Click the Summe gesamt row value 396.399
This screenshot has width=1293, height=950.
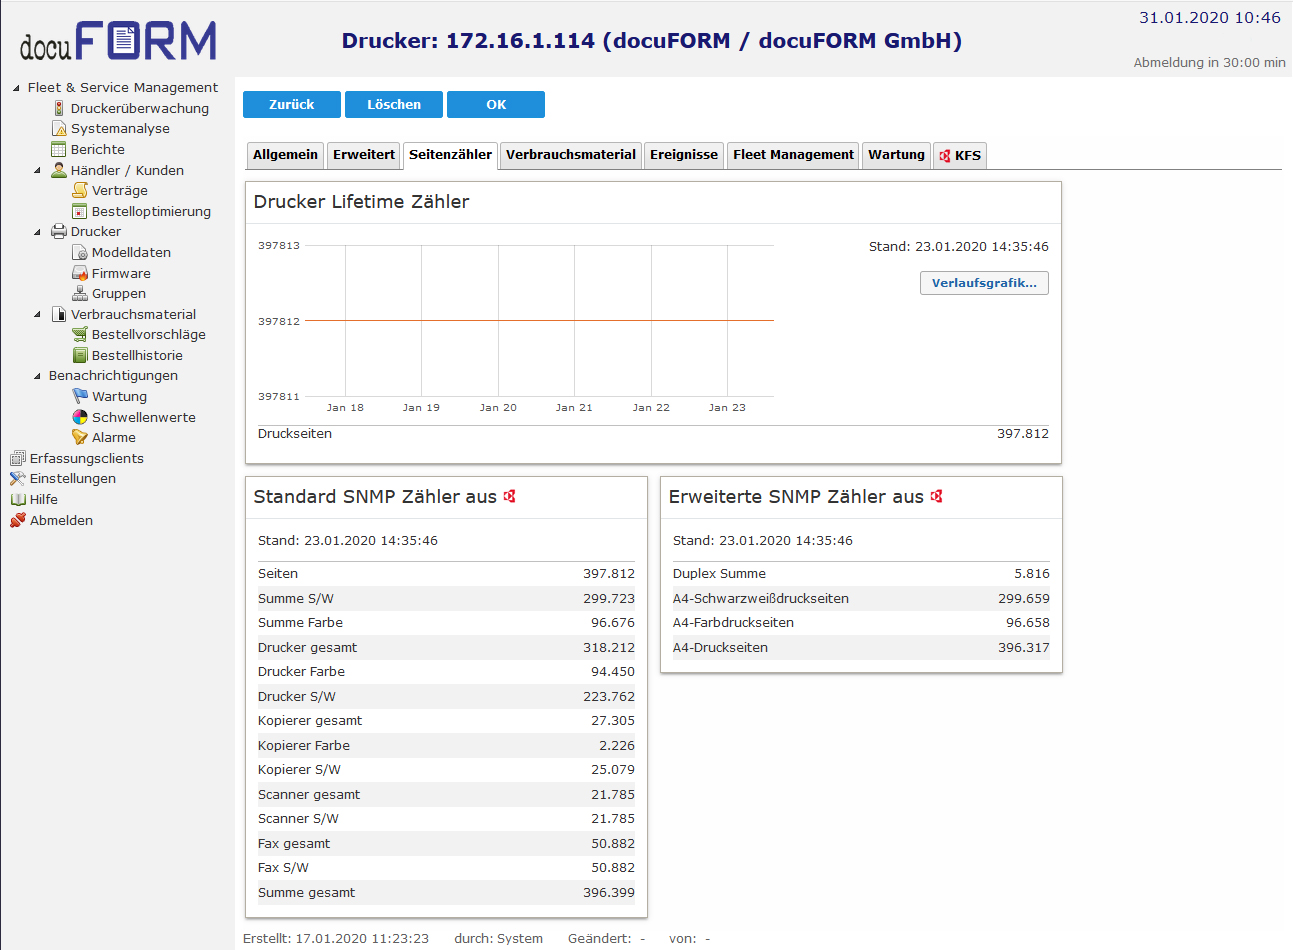point(609,892)
